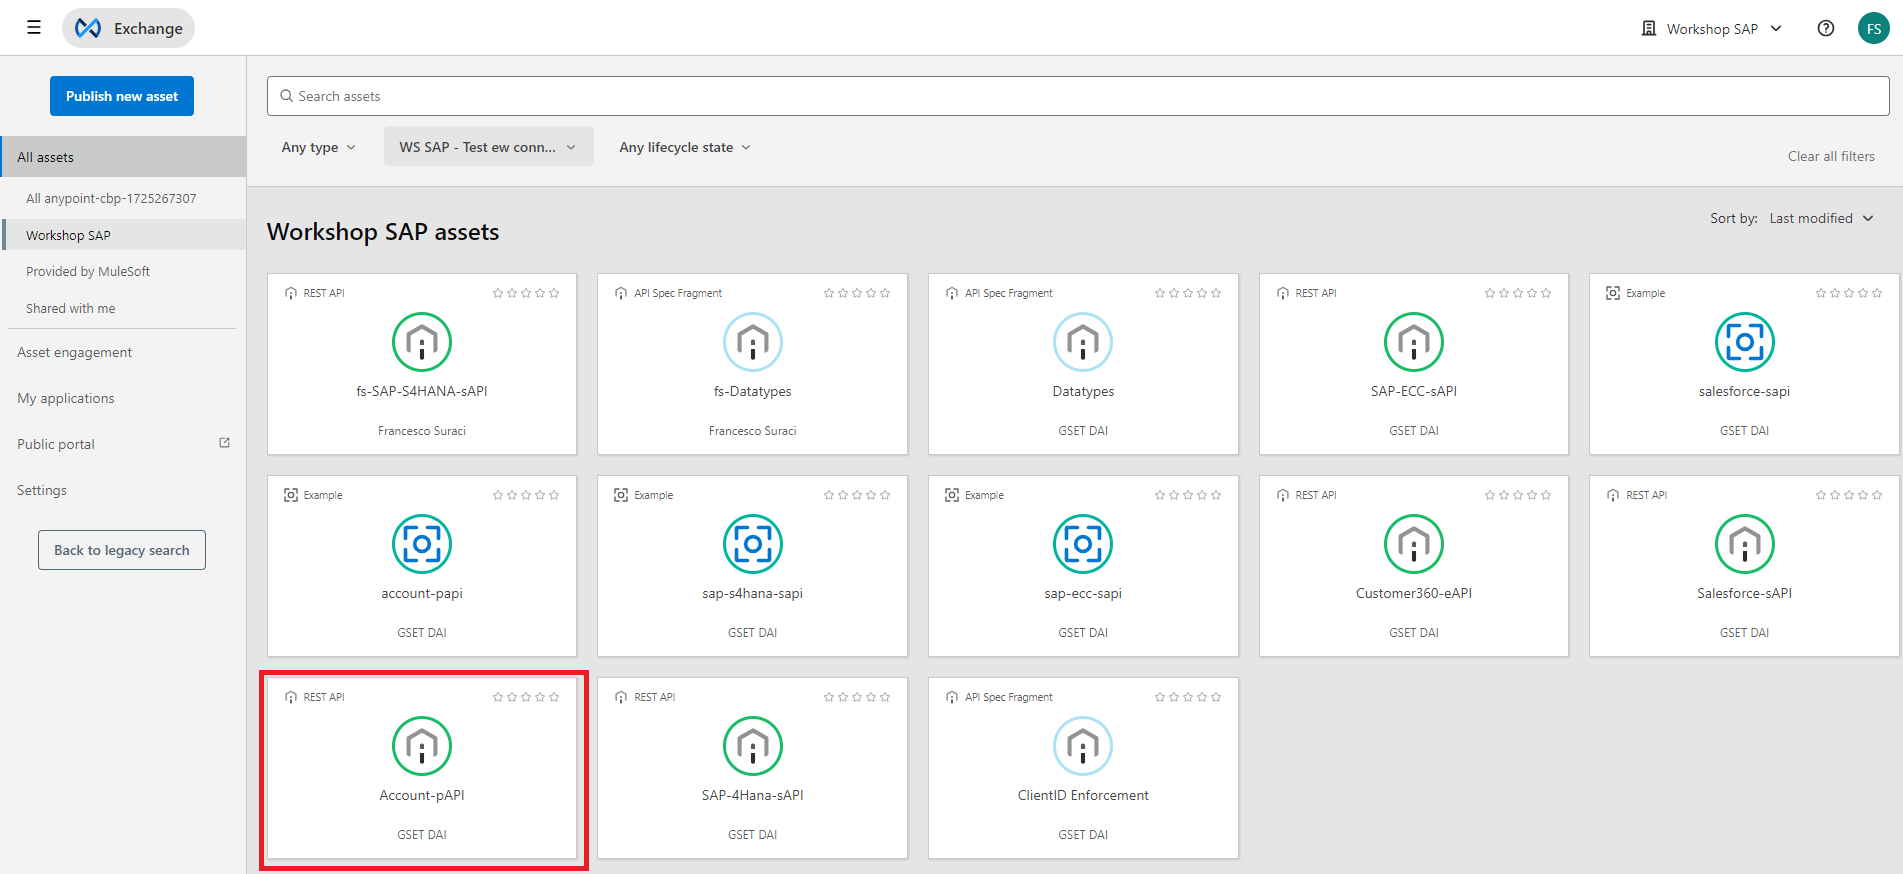
Task: Click the Customer360-eAPI asset icon
Action: coord(1414,544)
